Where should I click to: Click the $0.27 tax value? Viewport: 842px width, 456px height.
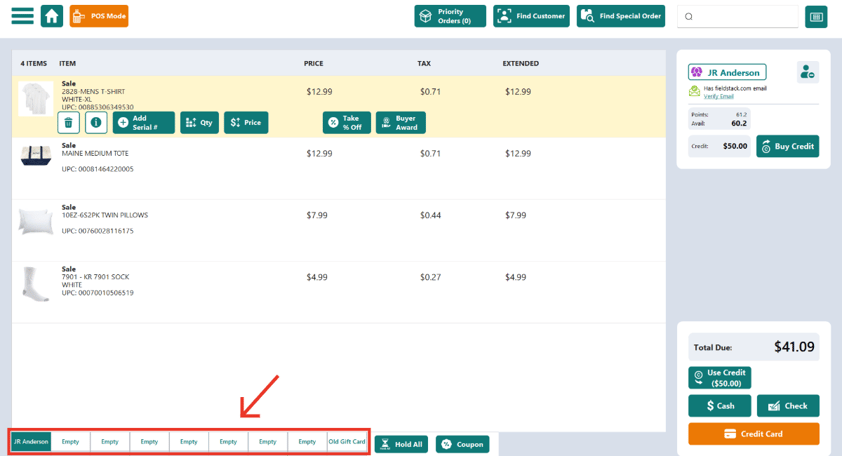430,277
